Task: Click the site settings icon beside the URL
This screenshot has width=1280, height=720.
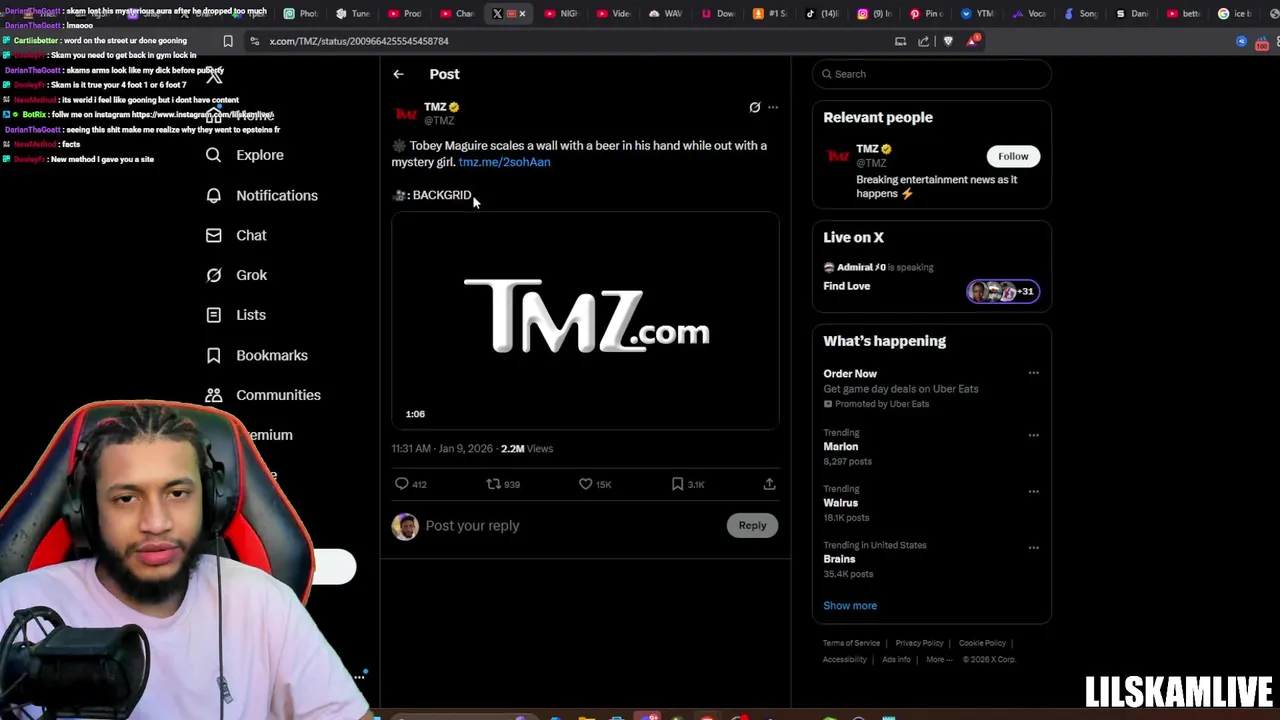Action: click(255, 41)
